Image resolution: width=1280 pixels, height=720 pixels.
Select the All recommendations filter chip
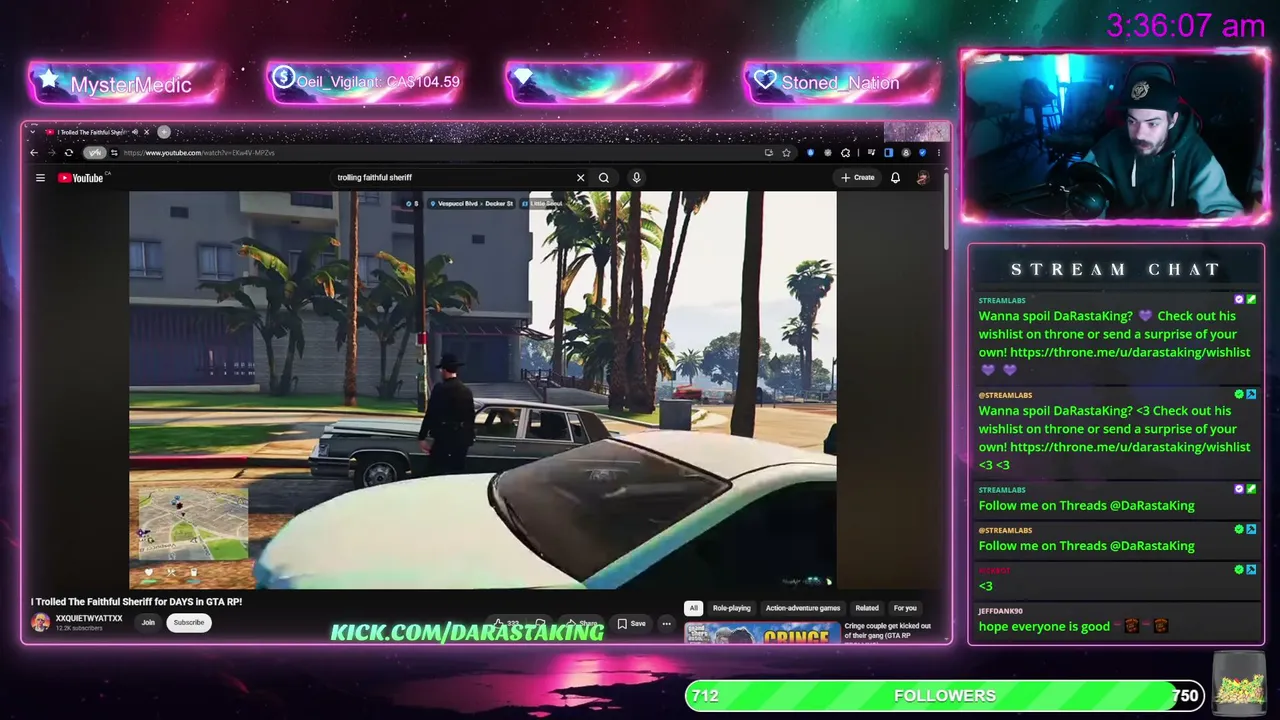click(x=693, y=608)
